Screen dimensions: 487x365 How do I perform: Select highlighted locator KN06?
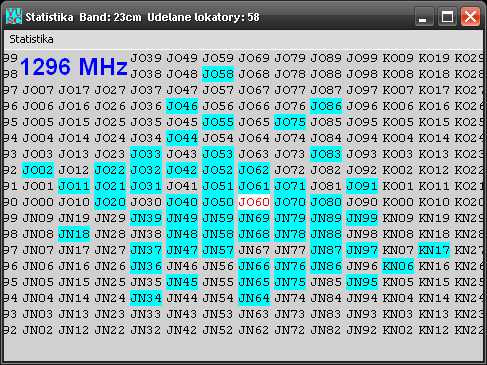(398, 266)
